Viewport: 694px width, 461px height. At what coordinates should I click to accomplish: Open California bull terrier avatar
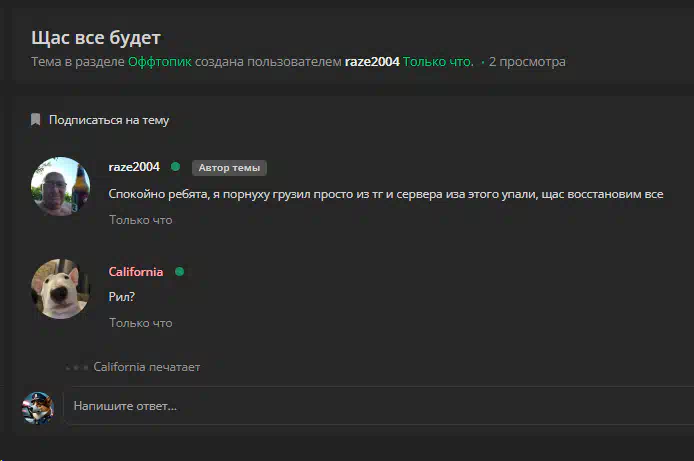(60, 289)
